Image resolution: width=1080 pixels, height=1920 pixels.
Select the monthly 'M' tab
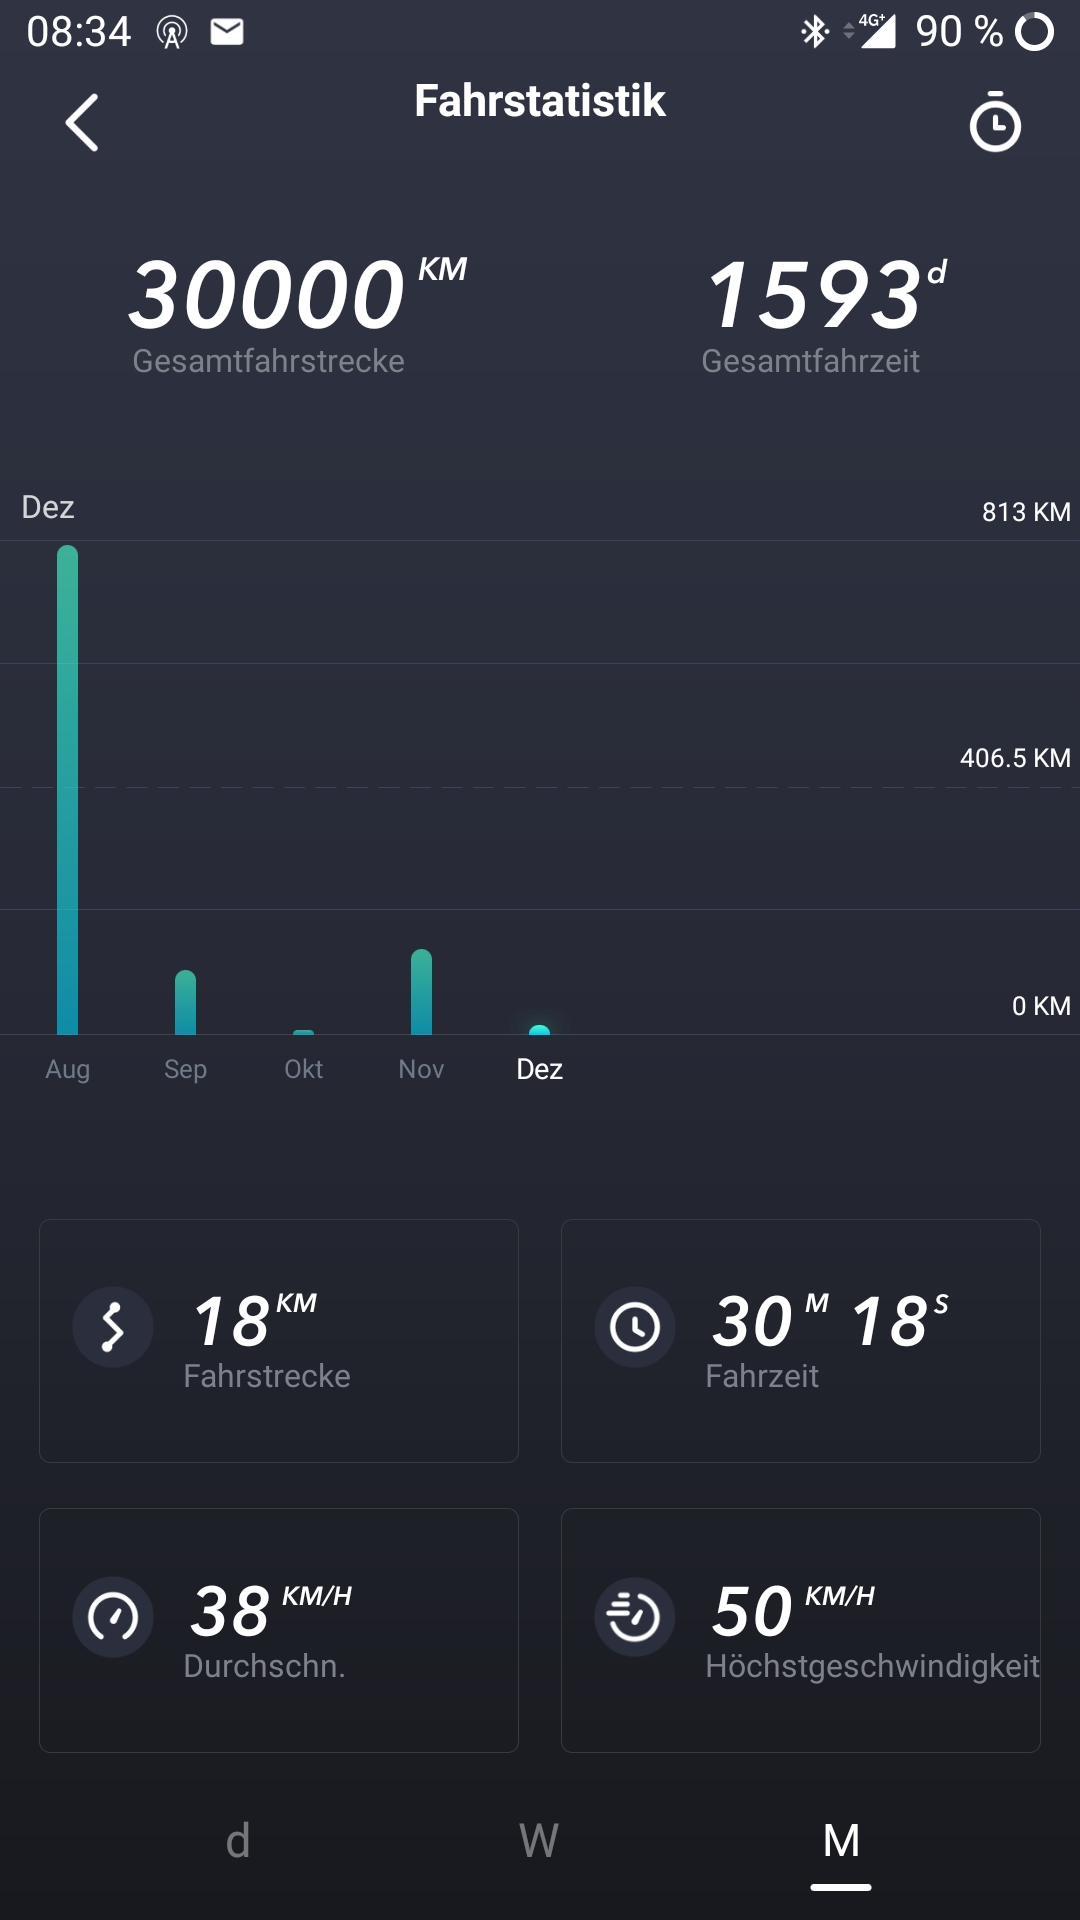click(841, 1840)
